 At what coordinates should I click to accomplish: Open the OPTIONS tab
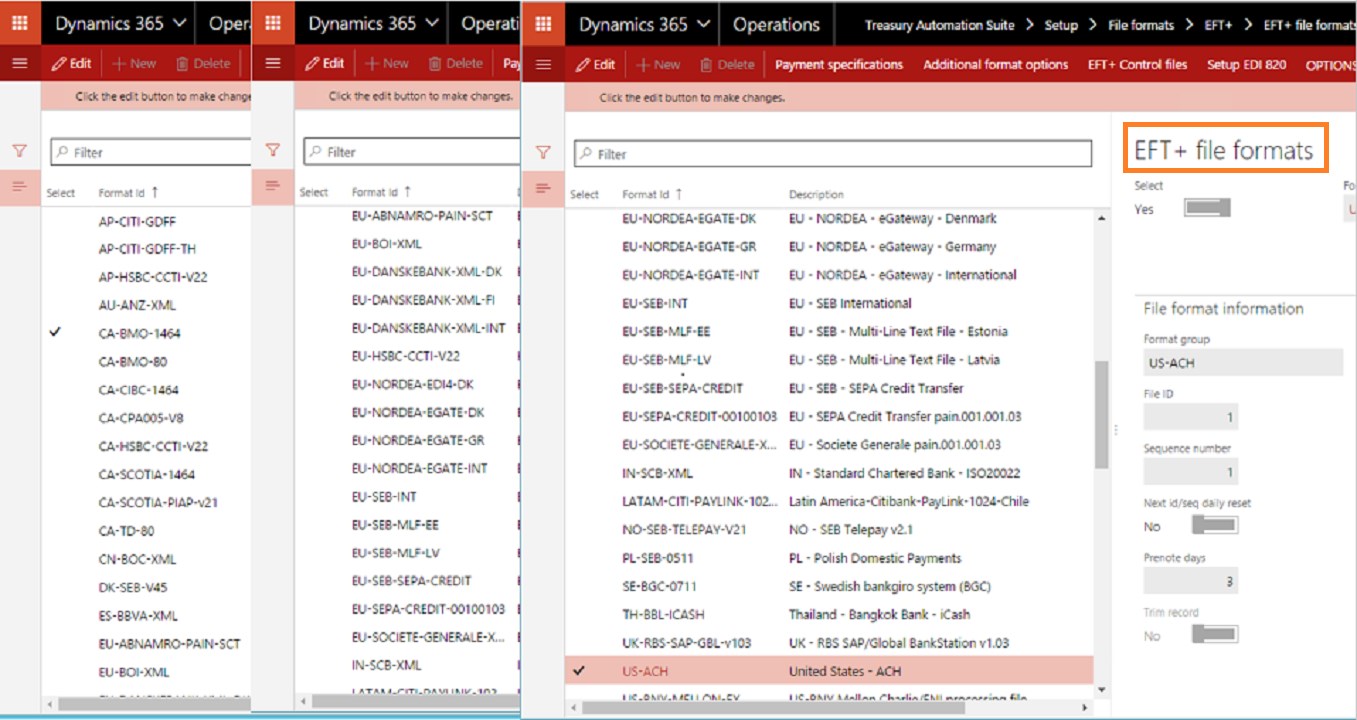(x=1331, y=65)
